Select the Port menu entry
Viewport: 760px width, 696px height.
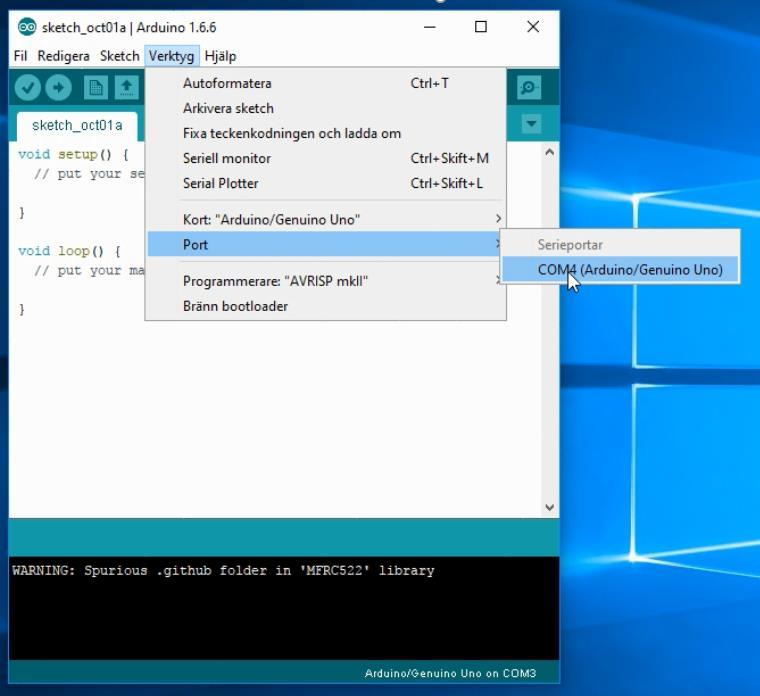point(326,244)
